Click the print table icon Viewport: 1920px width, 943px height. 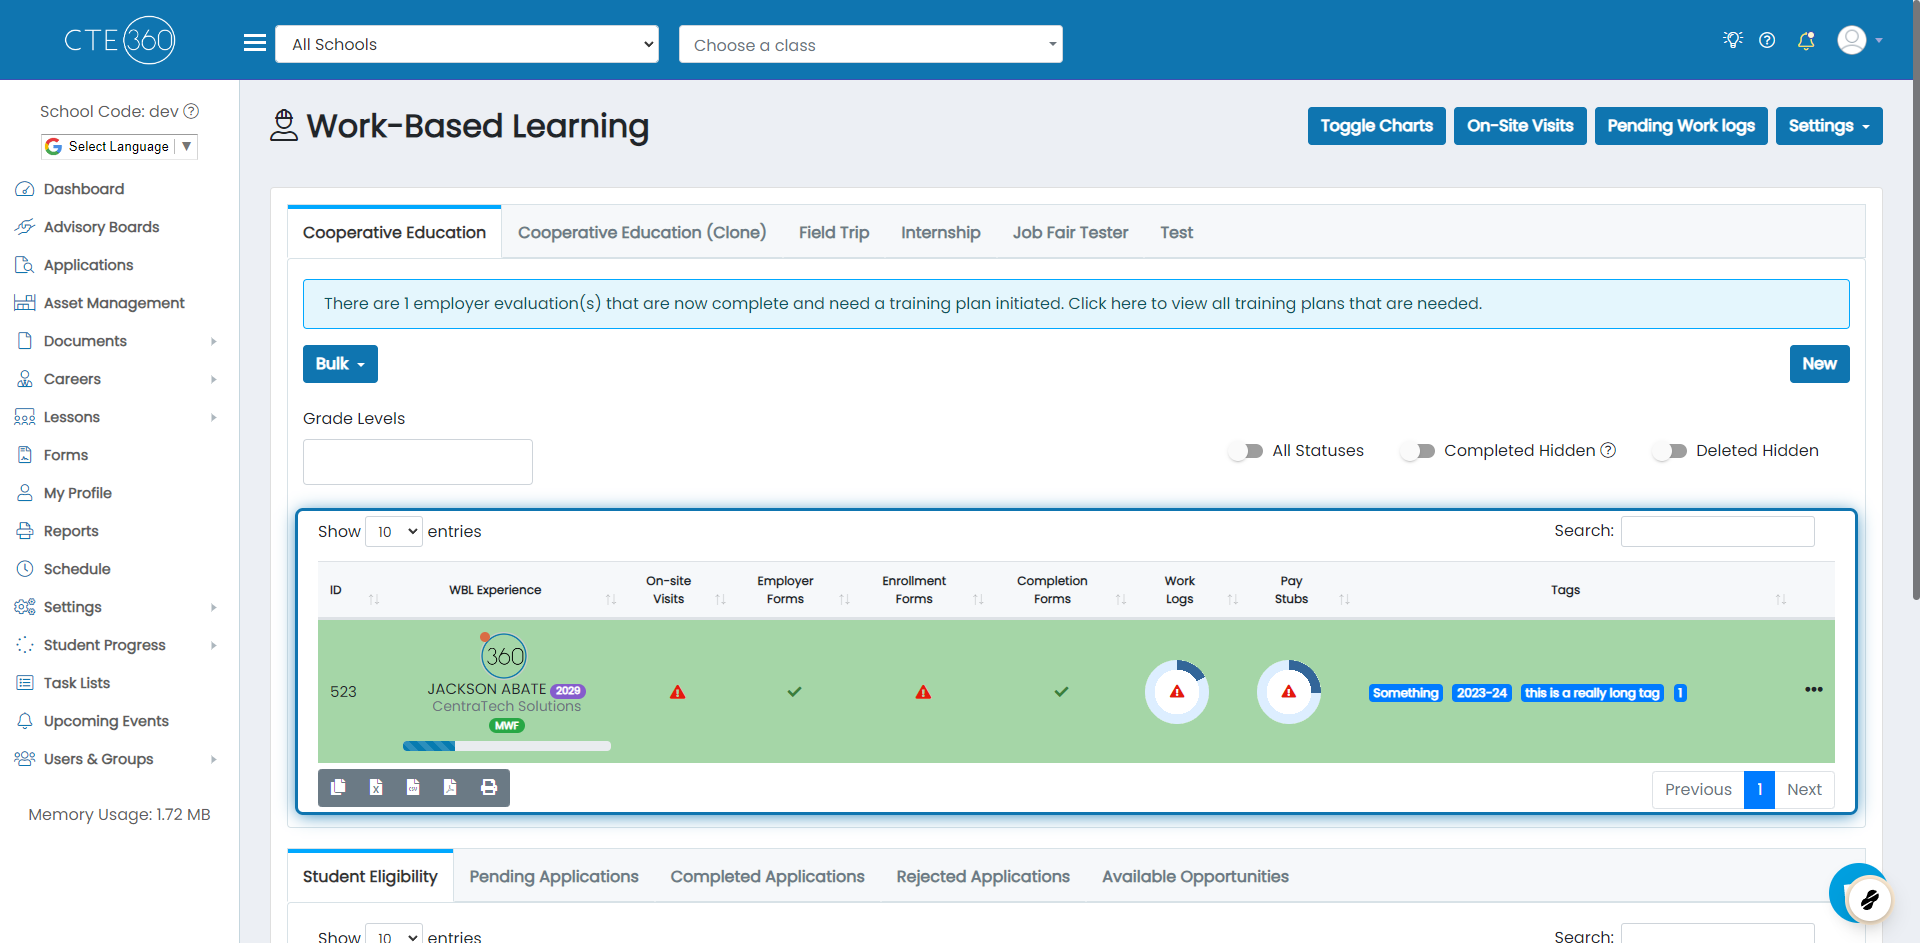tap(489, 787)
